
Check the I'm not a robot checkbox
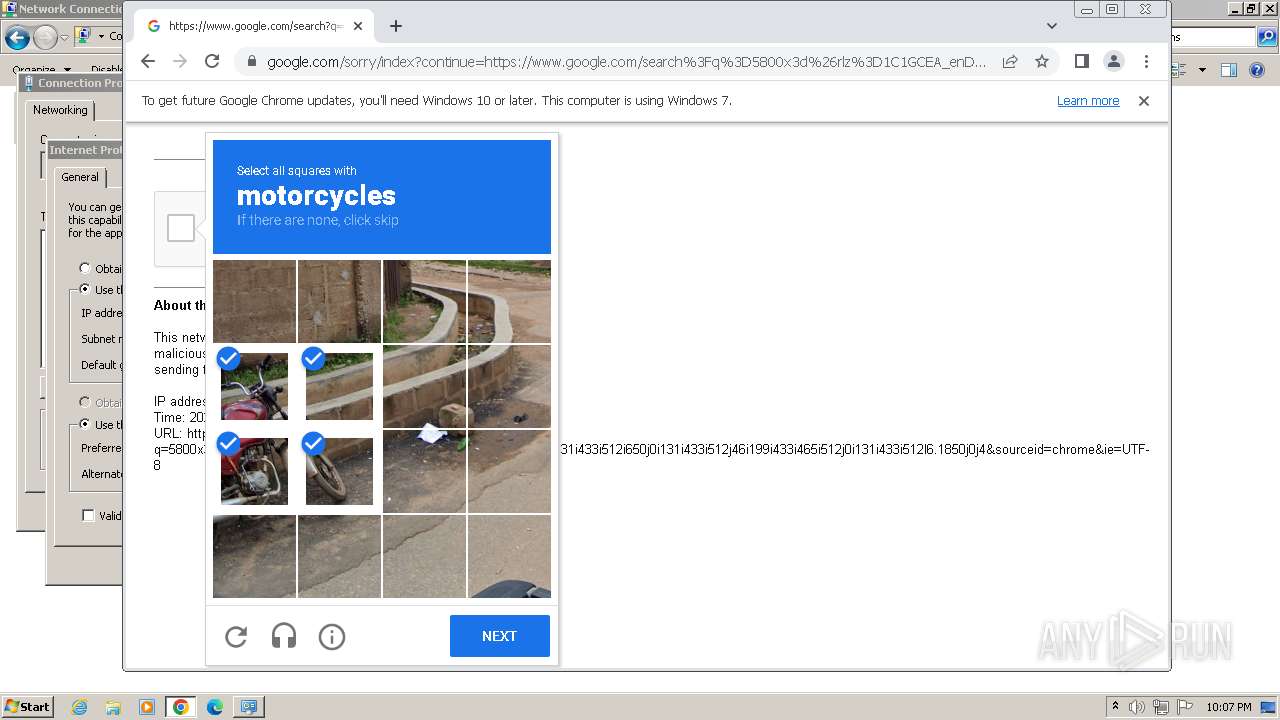click(181, 228)
